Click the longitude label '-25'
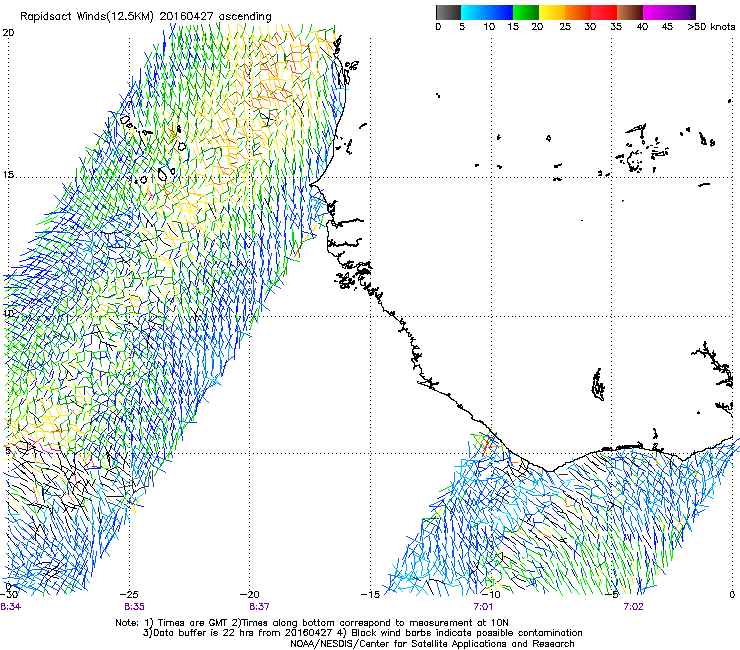 (x=129, y=594)
